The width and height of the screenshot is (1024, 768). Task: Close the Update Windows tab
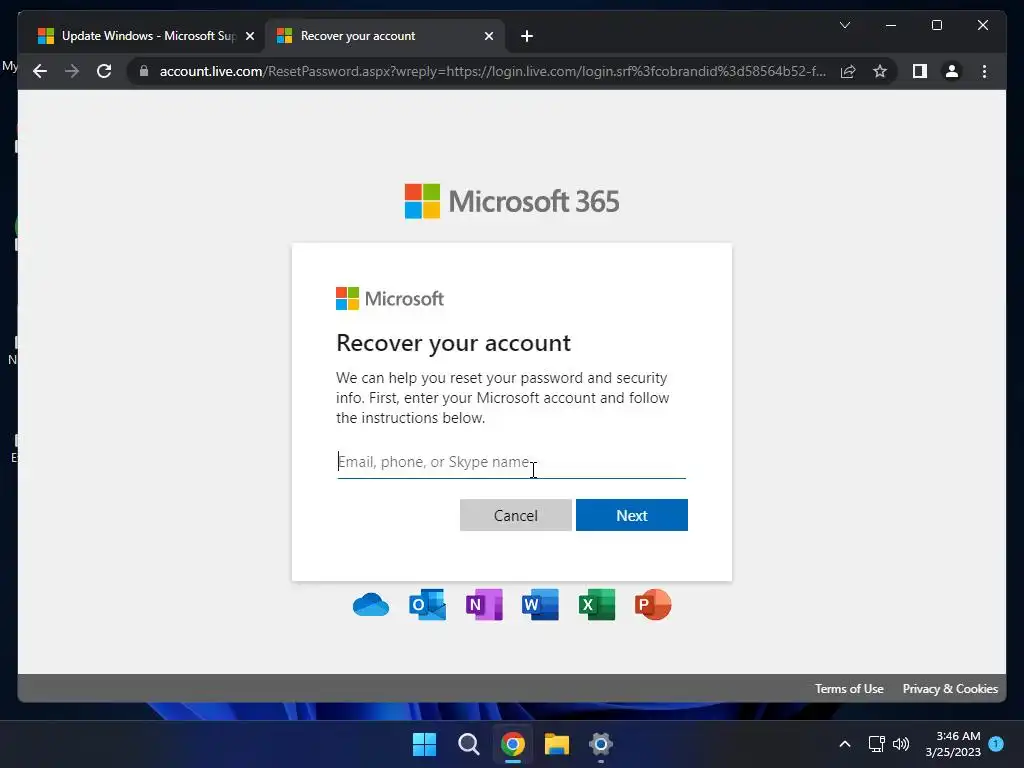249,36
